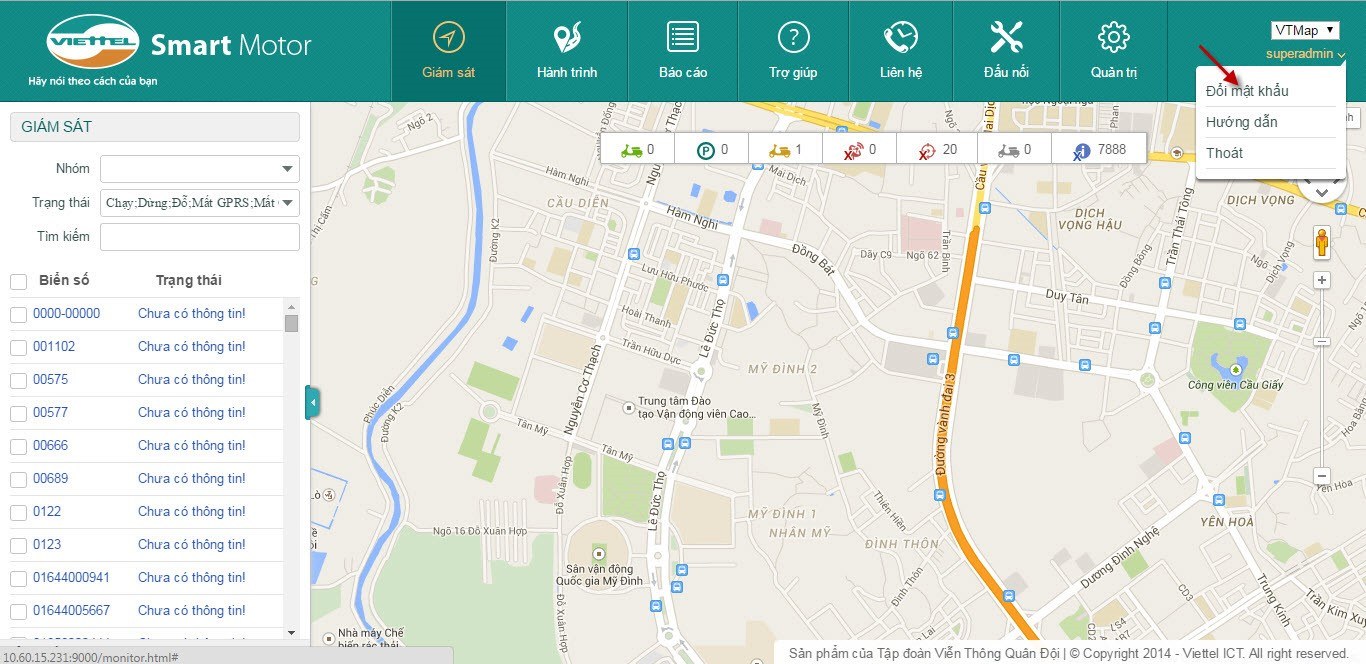This screenshot has width=1366, height=664.
Task: Select Đổi mật khẩu from user menu
Action: [1247, 91]
